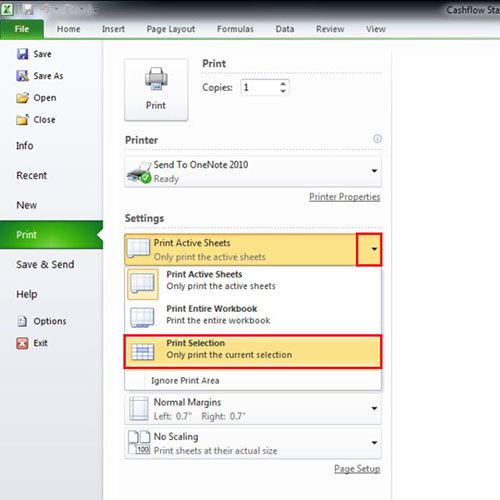Click the Exit entry with red X
Image resolution: width=500 pixels, height=500 pixels.
click(x=32, y=343)
